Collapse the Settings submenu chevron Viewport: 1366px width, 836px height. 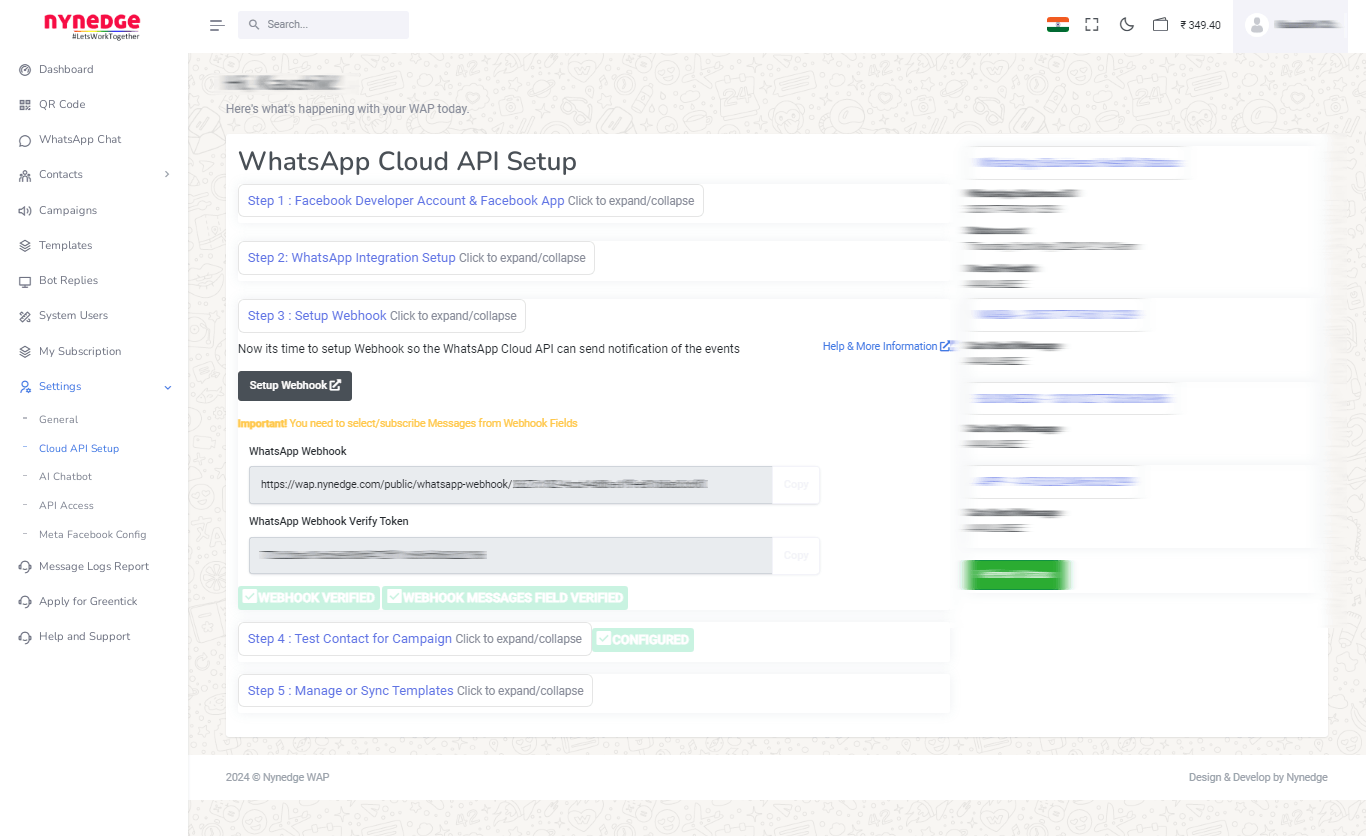(167, 387)
